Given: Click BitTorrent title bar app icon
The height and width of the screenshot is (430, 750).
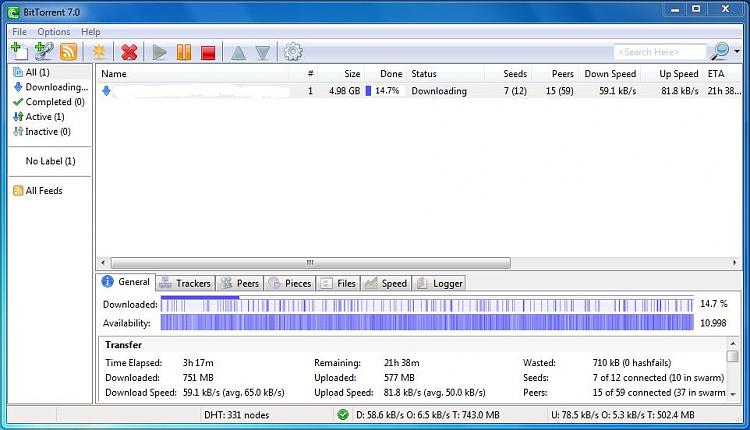Looking at the screenshot, I should (13, 12).
